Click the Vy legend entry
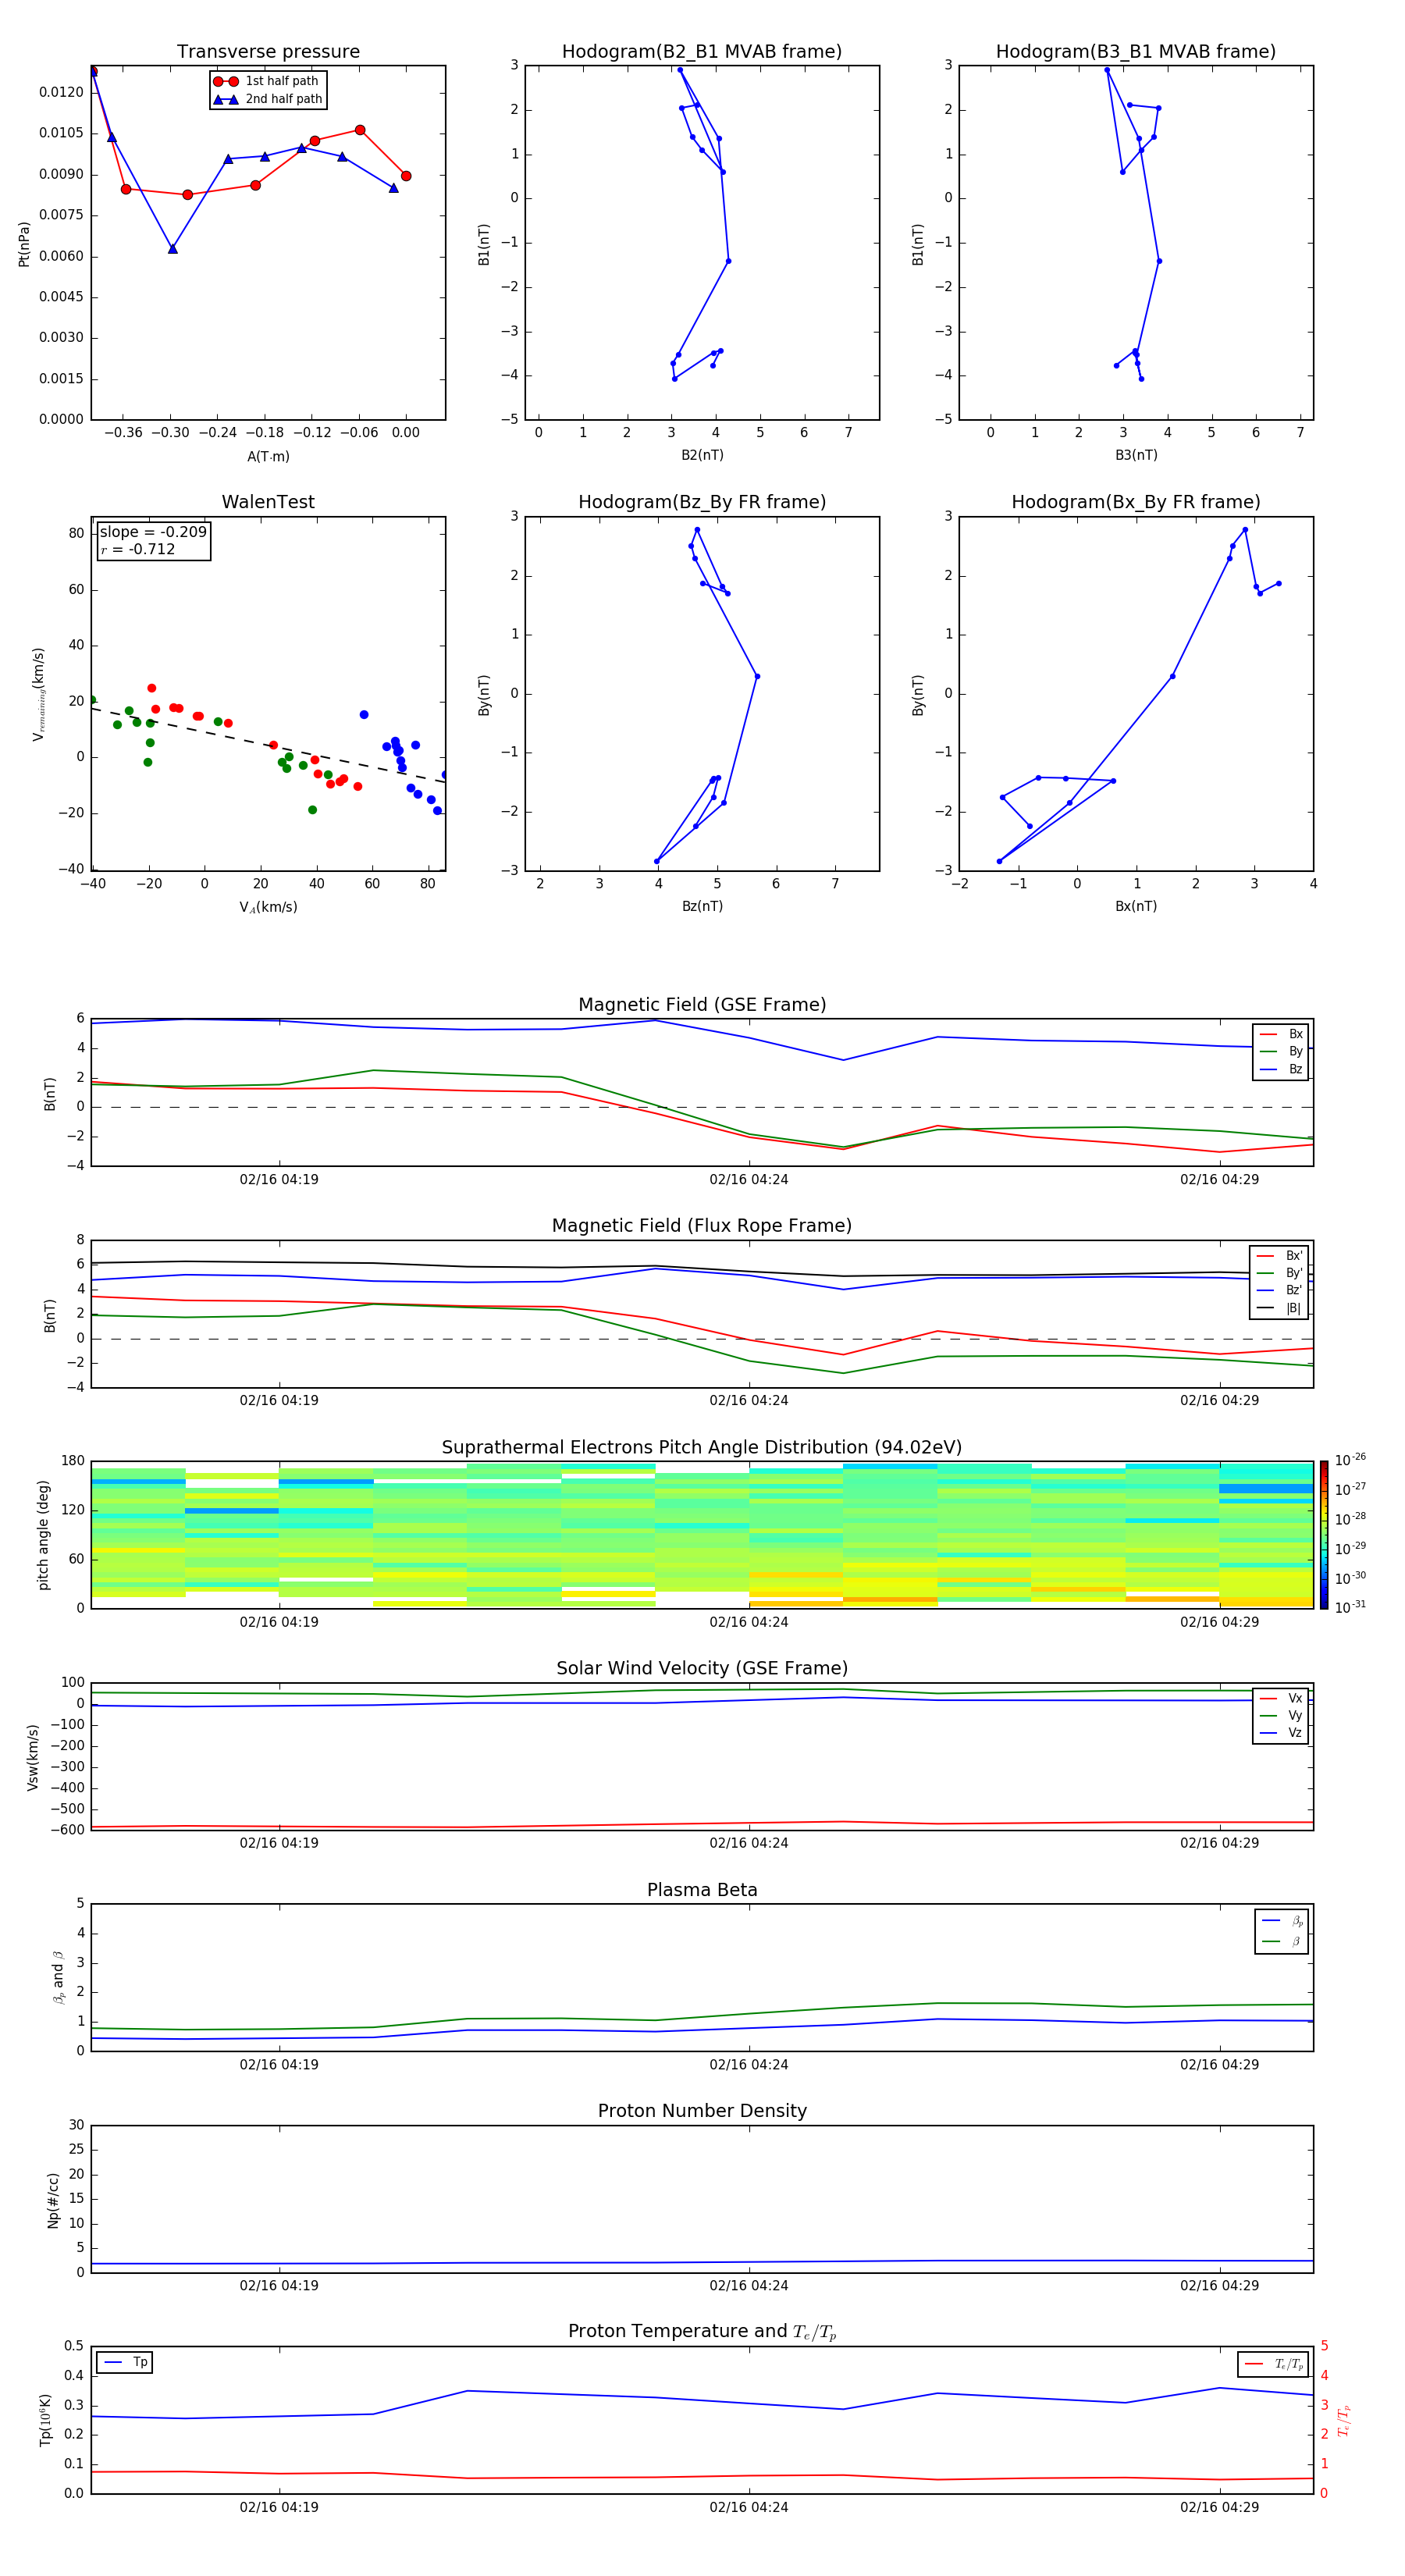The width and height of the screenshot is (1405, 2576). (x=1281, y=1715)
